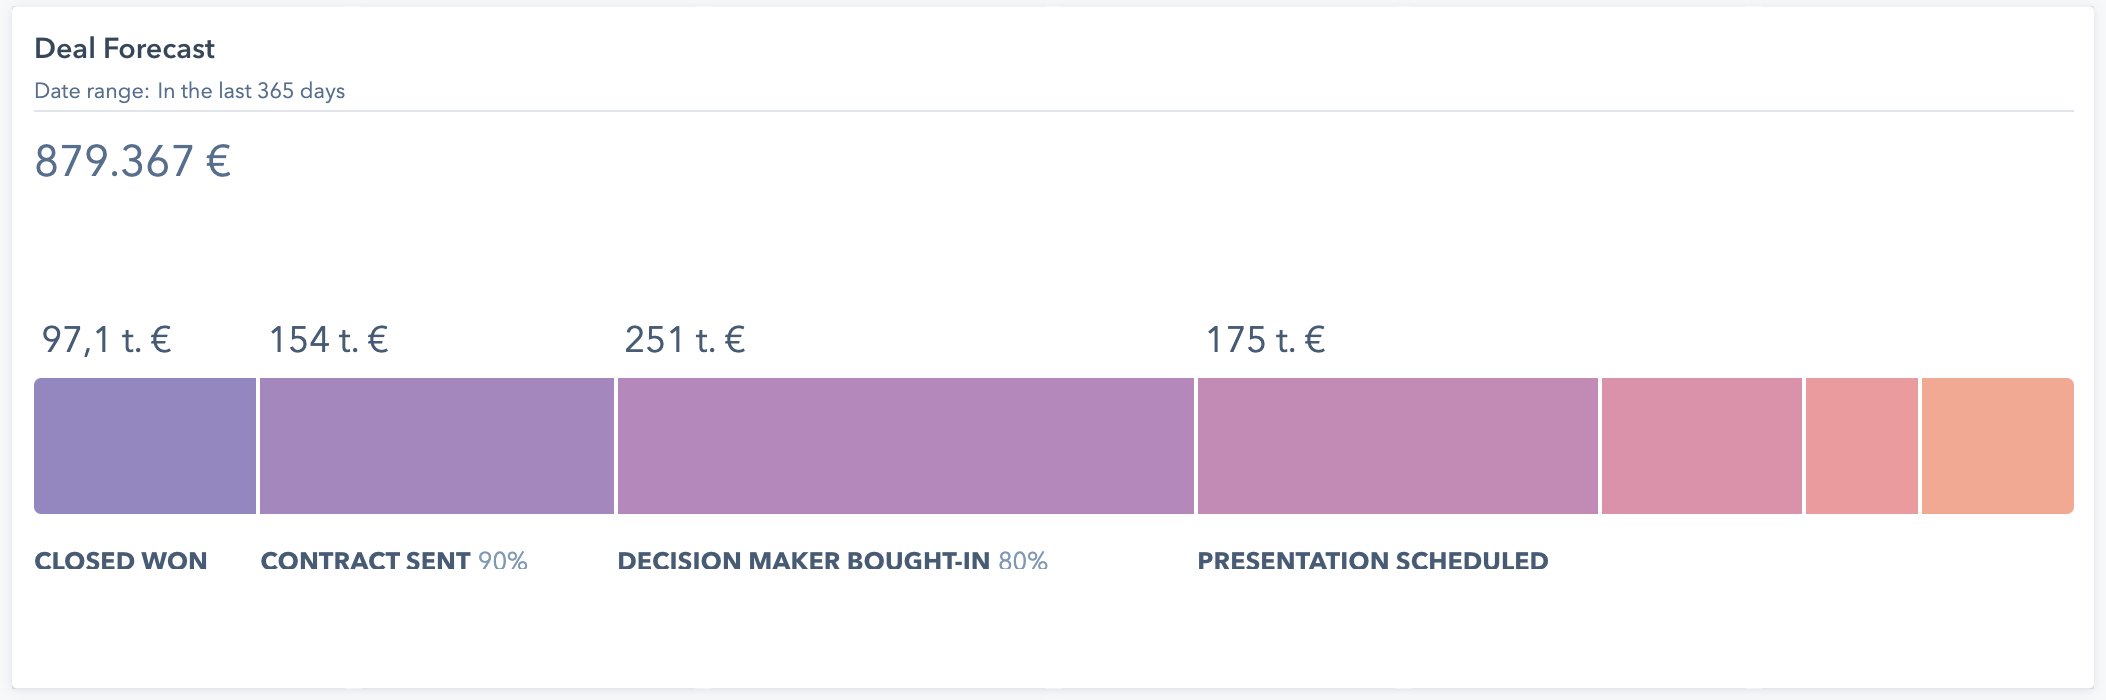Click the 97,1 t. € value label
Image resolution: width=2106 pixels, height=700 pixels.
(x=106, y=340)
